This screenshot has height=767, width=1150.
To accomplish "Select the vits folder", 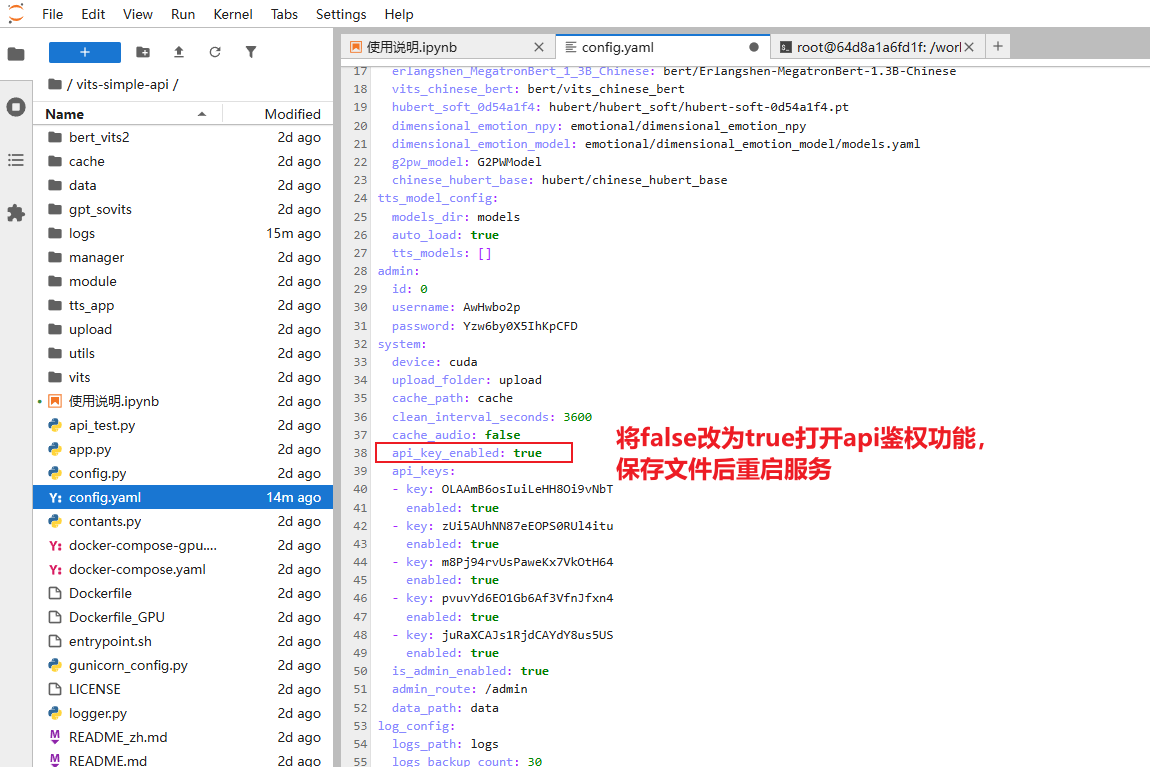I will [183, 378].
